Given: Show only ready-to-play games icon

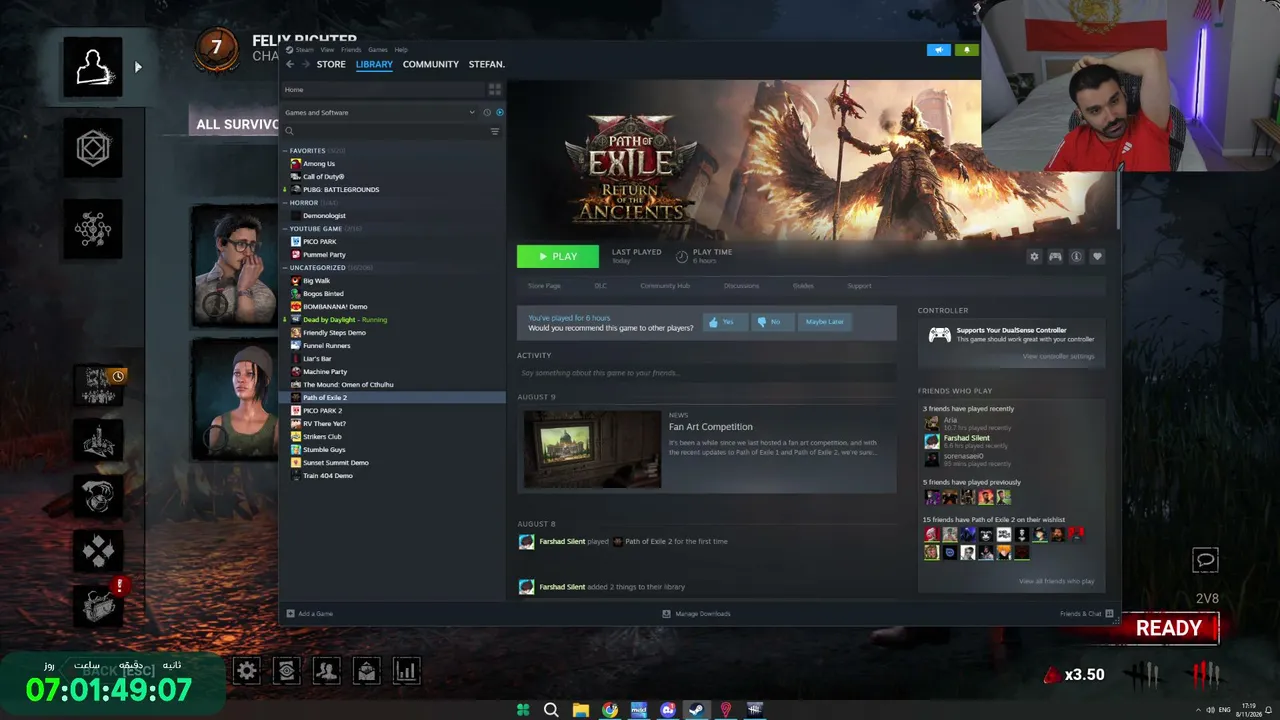Looking at the screenshot, I should [500, 112].
